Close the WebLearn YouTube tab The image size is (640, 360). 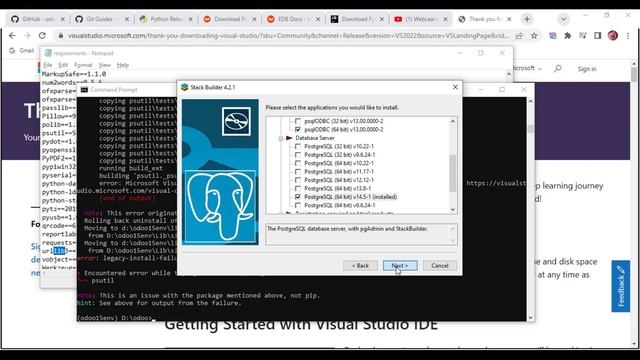pos(445,19)
